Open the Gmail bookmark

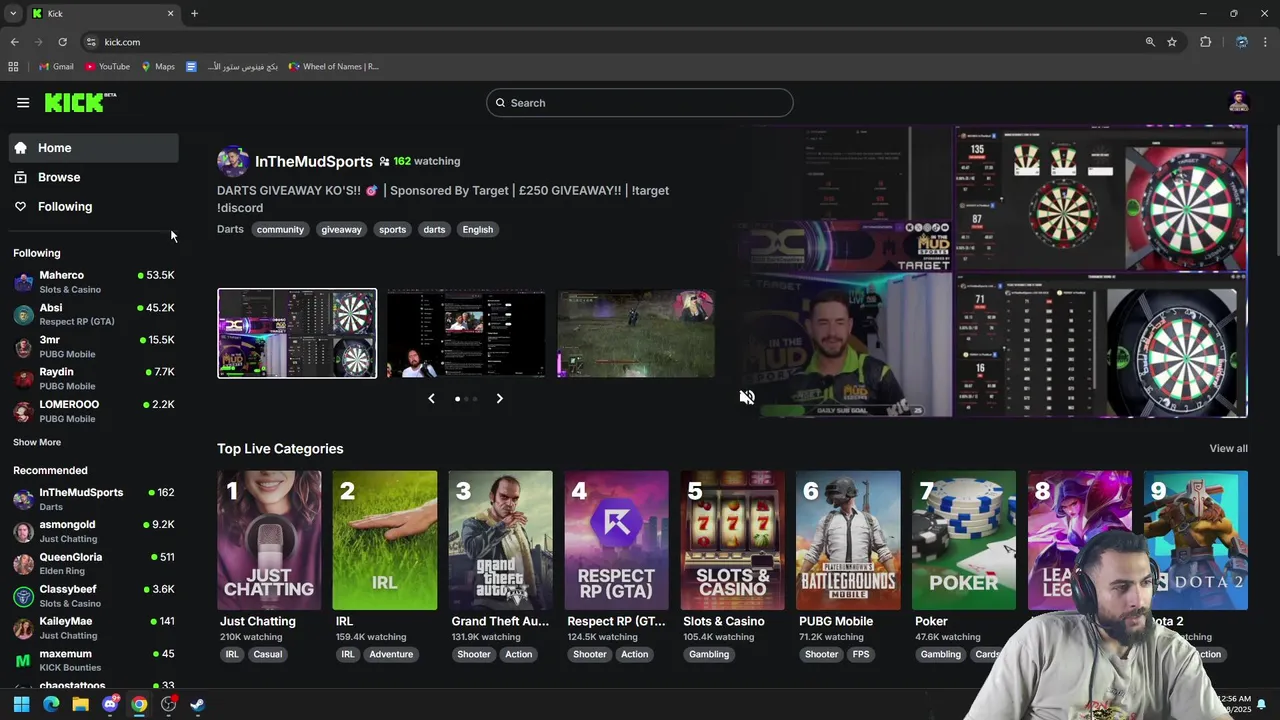[56, 67]
